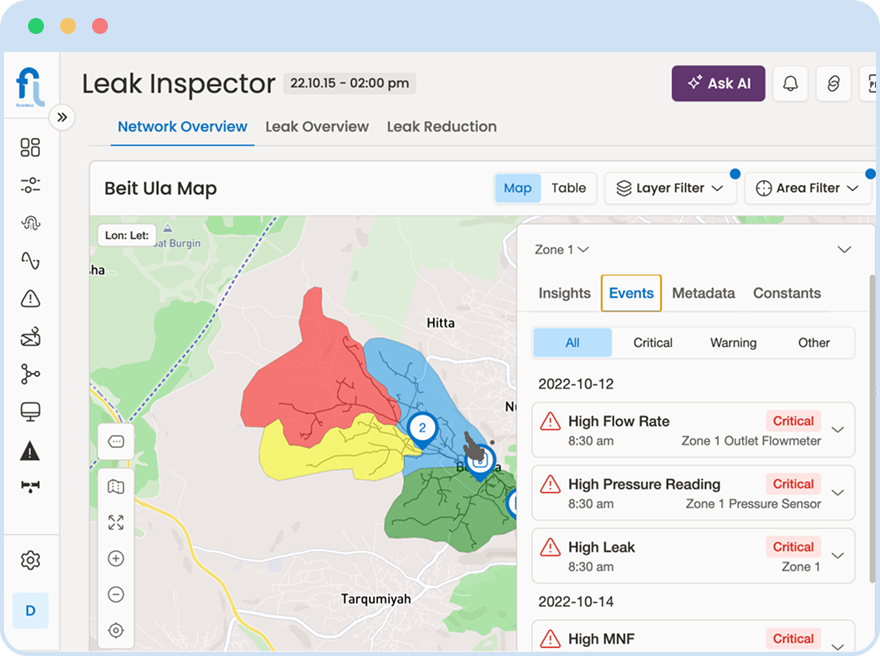Toggle the map labels pill control
This screenshot has height=656, width=880.
(x=116, y=441)
